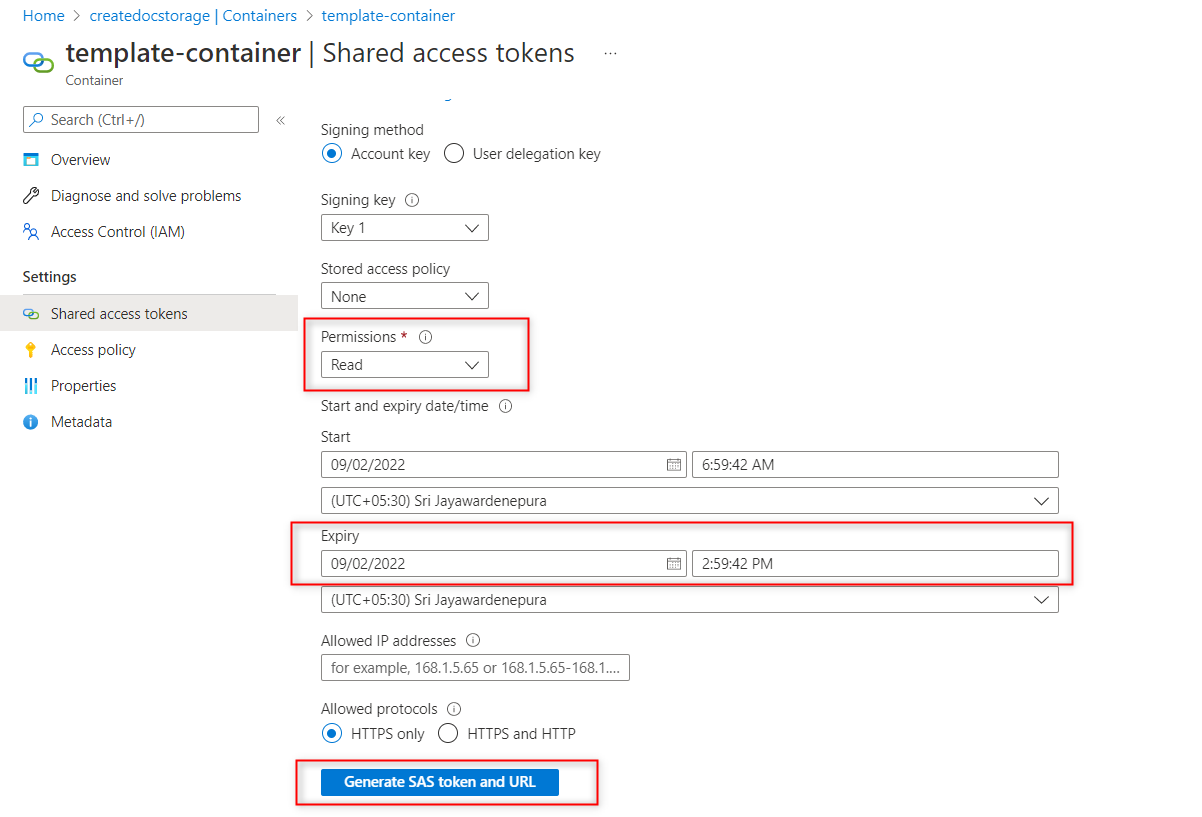Click the Allowed protocols info icon
The image size is (1202, 817).
(454, 709)
